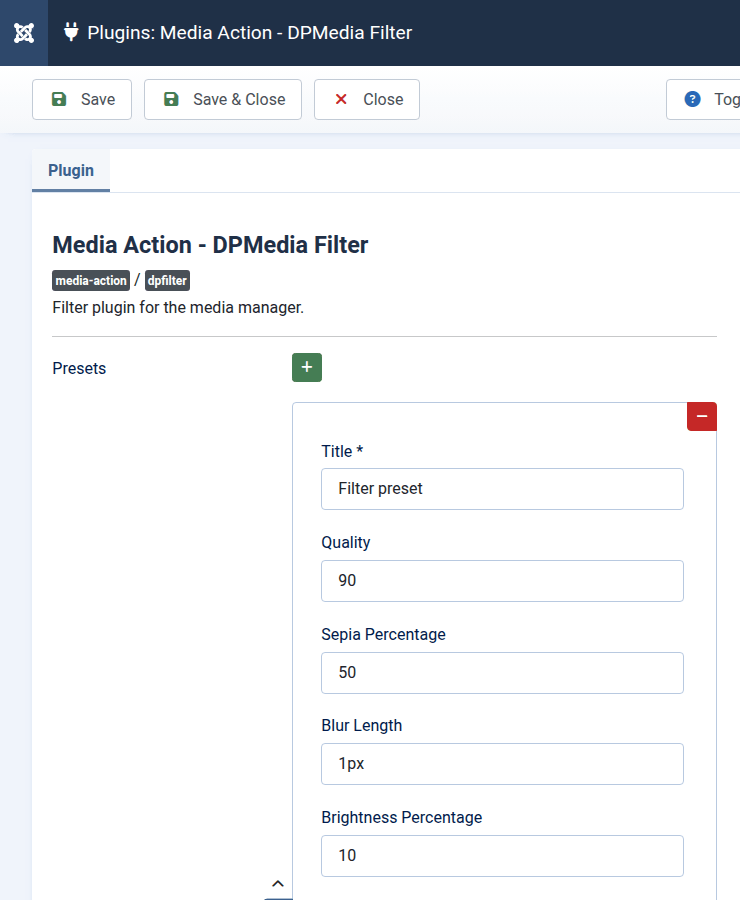Focus the Title input field

tap(502, 489)
